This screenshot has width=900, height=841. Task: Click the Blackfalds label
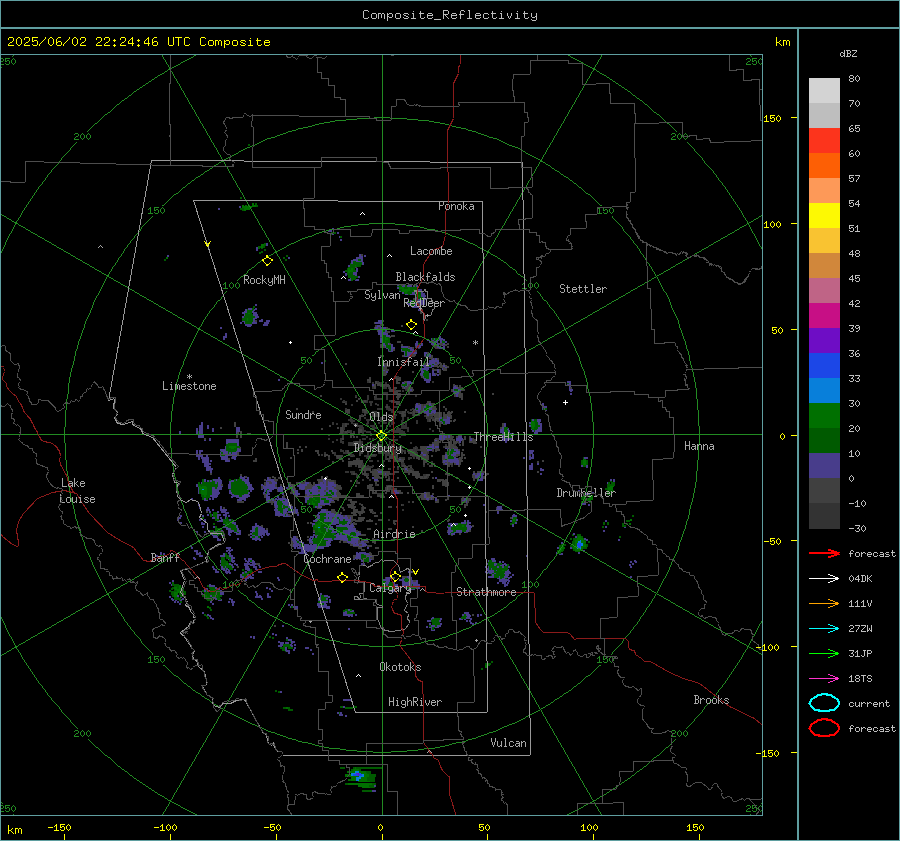(425, 277)
